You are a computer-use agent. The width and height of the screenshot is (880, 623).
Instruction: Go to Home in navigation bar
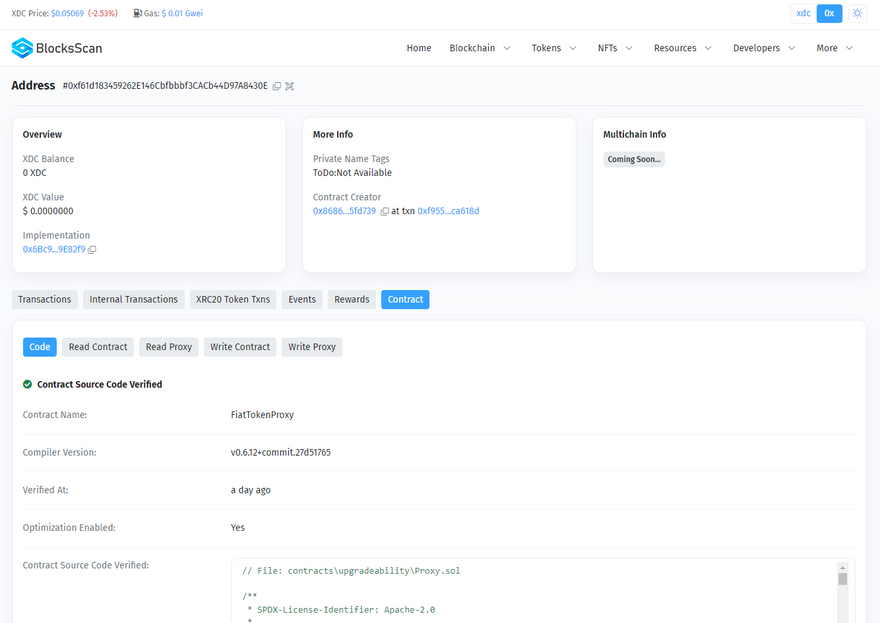(x=419, y=48)
